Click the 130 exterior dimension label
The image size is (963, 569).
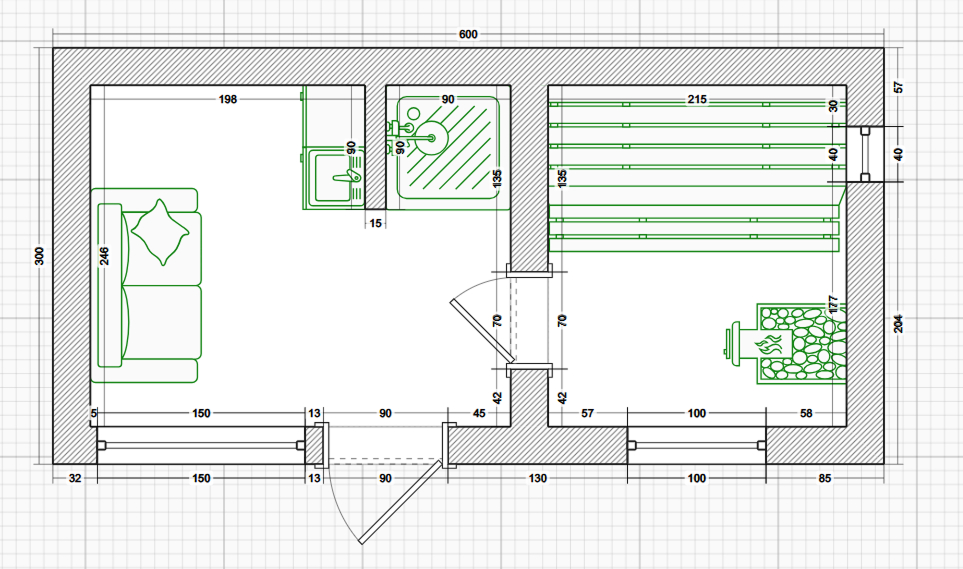537,478
